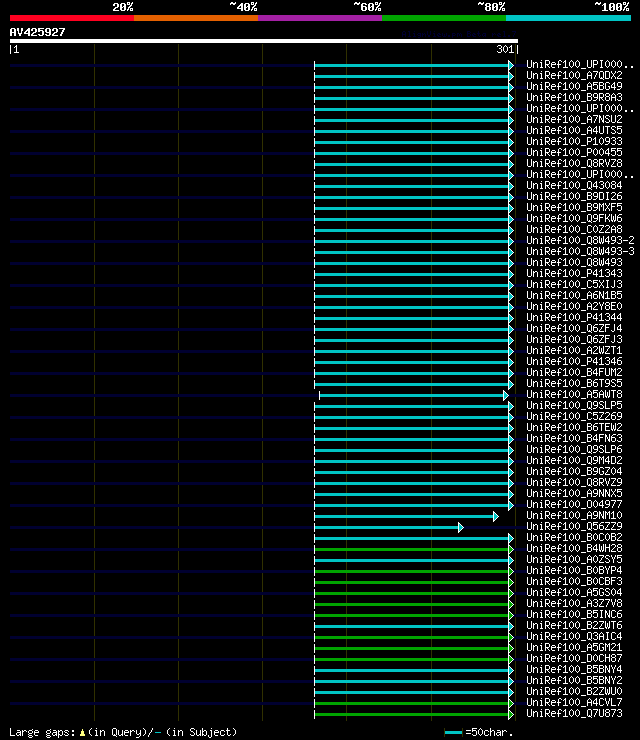Image resolution: width=640 pixels, height=740 pixels.
Task: Click the UniRef100_Q8W493-3 isoform label
Action: [x=581, y=251]
